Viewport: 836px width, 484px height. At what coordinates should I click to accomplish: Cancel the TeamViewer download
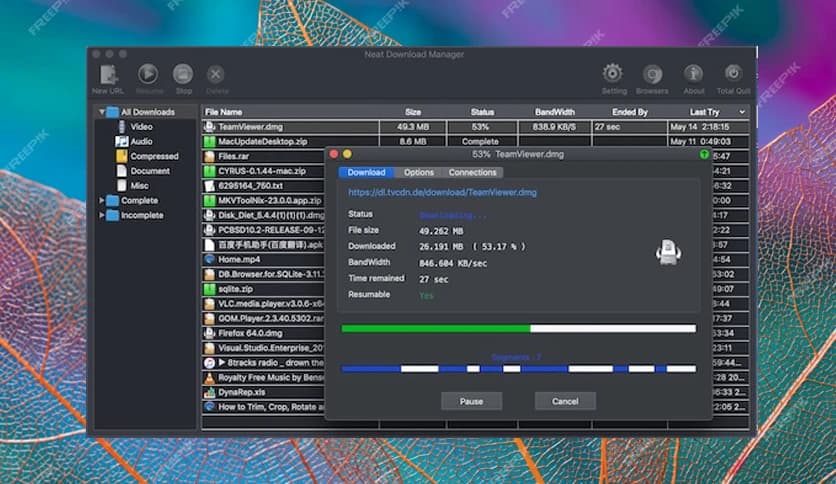pyautogui.click(x=565, y=401)
